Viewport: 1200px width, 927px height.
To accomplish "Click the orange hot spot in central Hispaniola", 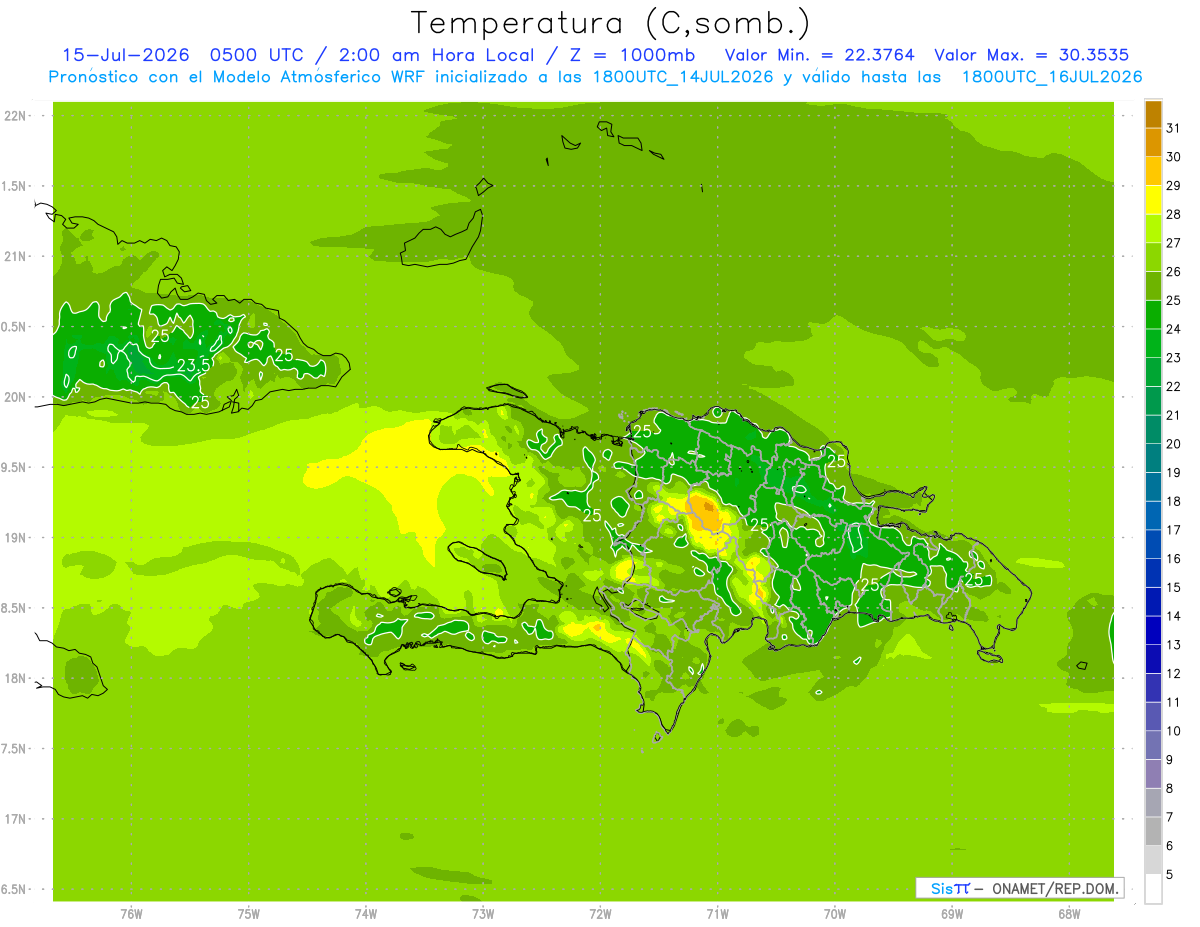I will [x=708, y=512].
